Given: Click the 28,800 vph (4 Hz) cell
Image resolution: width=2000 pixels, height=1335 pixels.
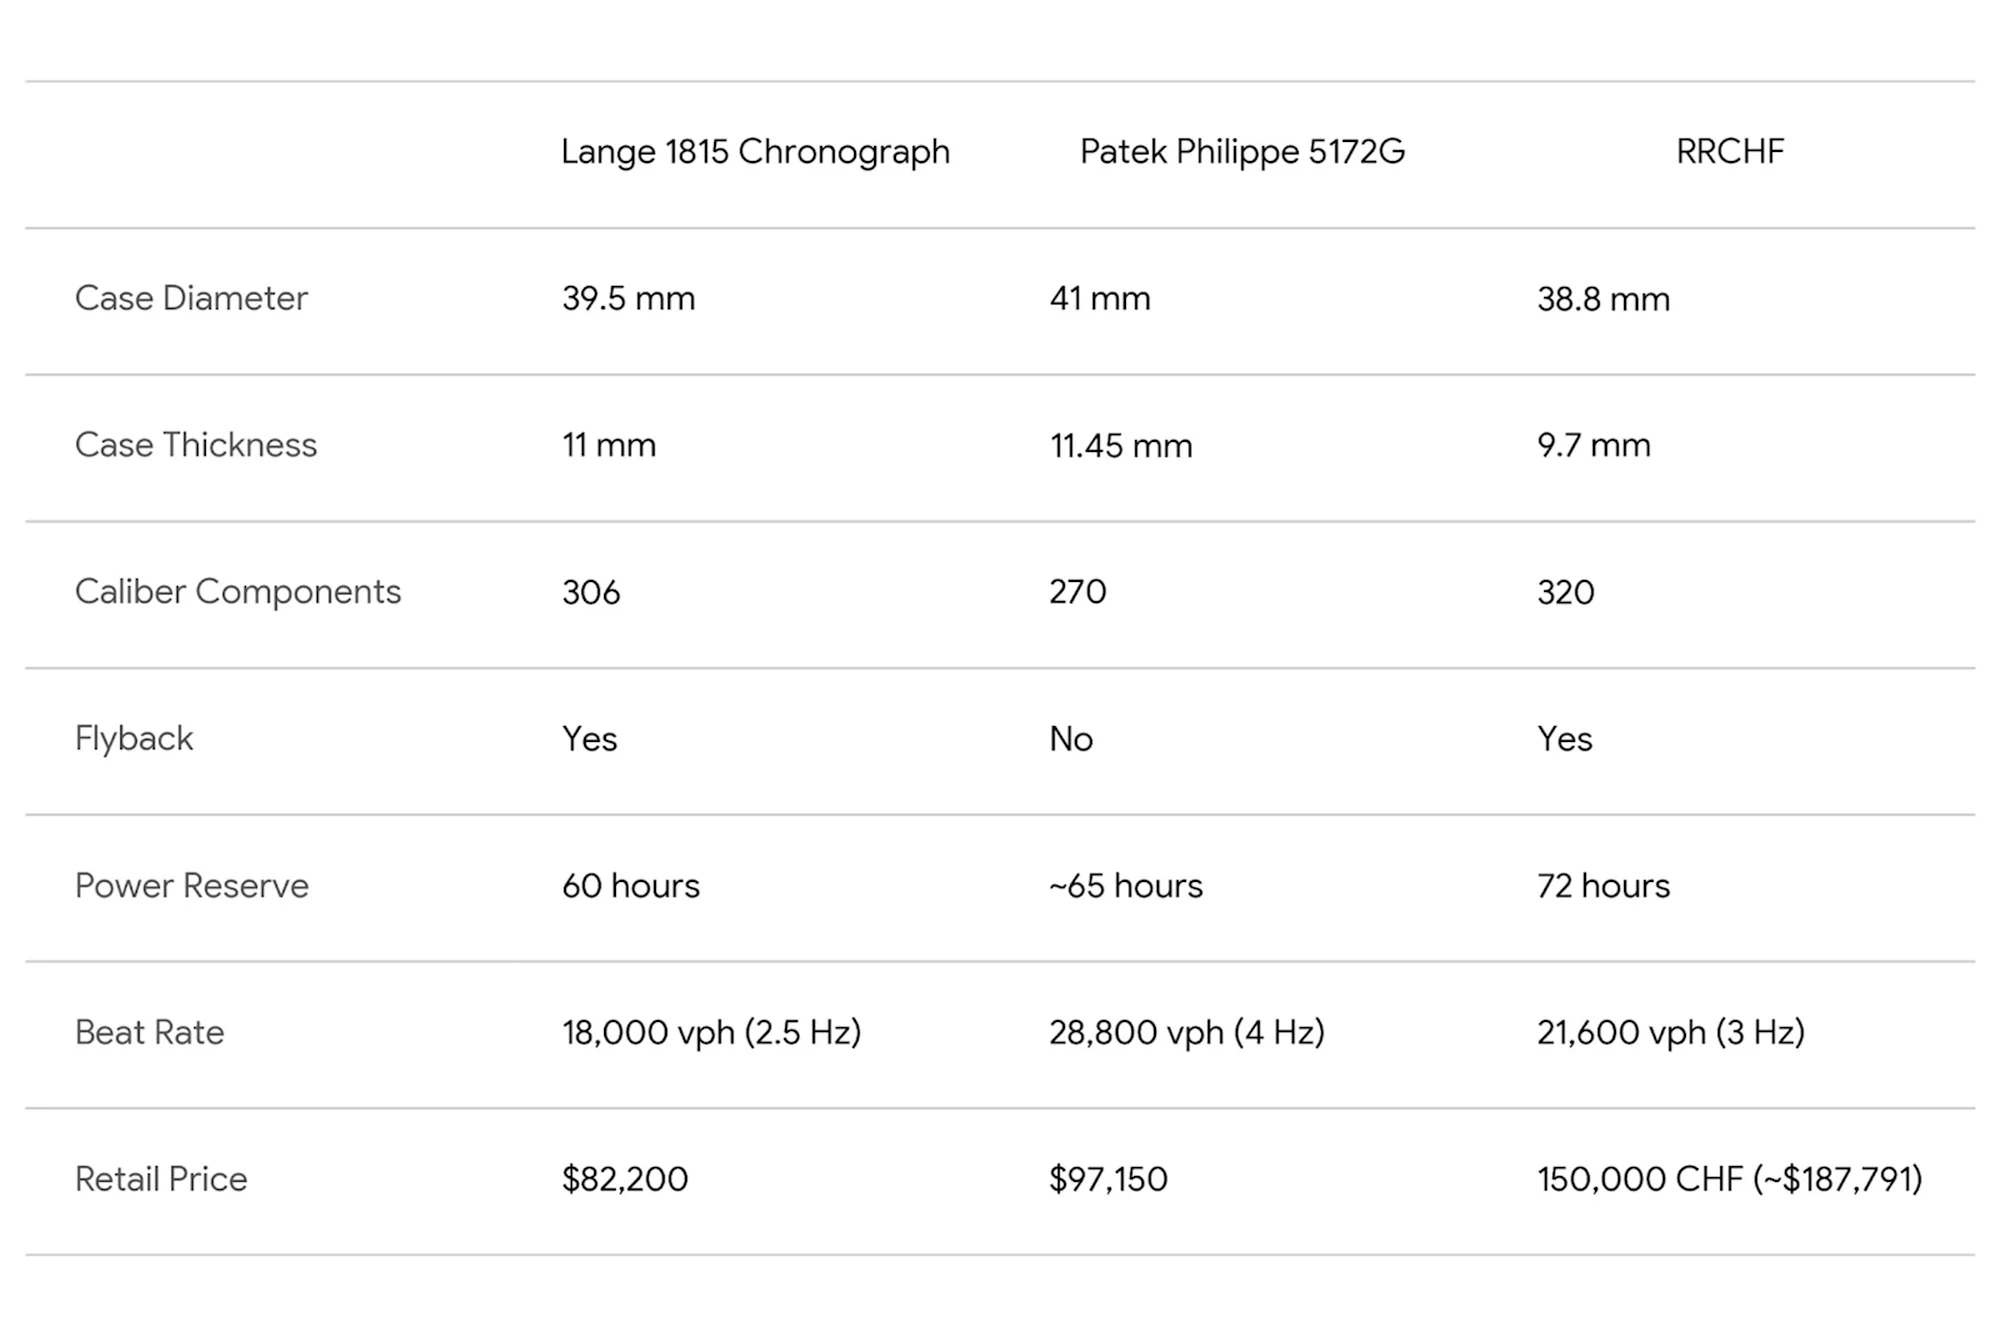Looking at the screenshot, I should [1187, 1032].
